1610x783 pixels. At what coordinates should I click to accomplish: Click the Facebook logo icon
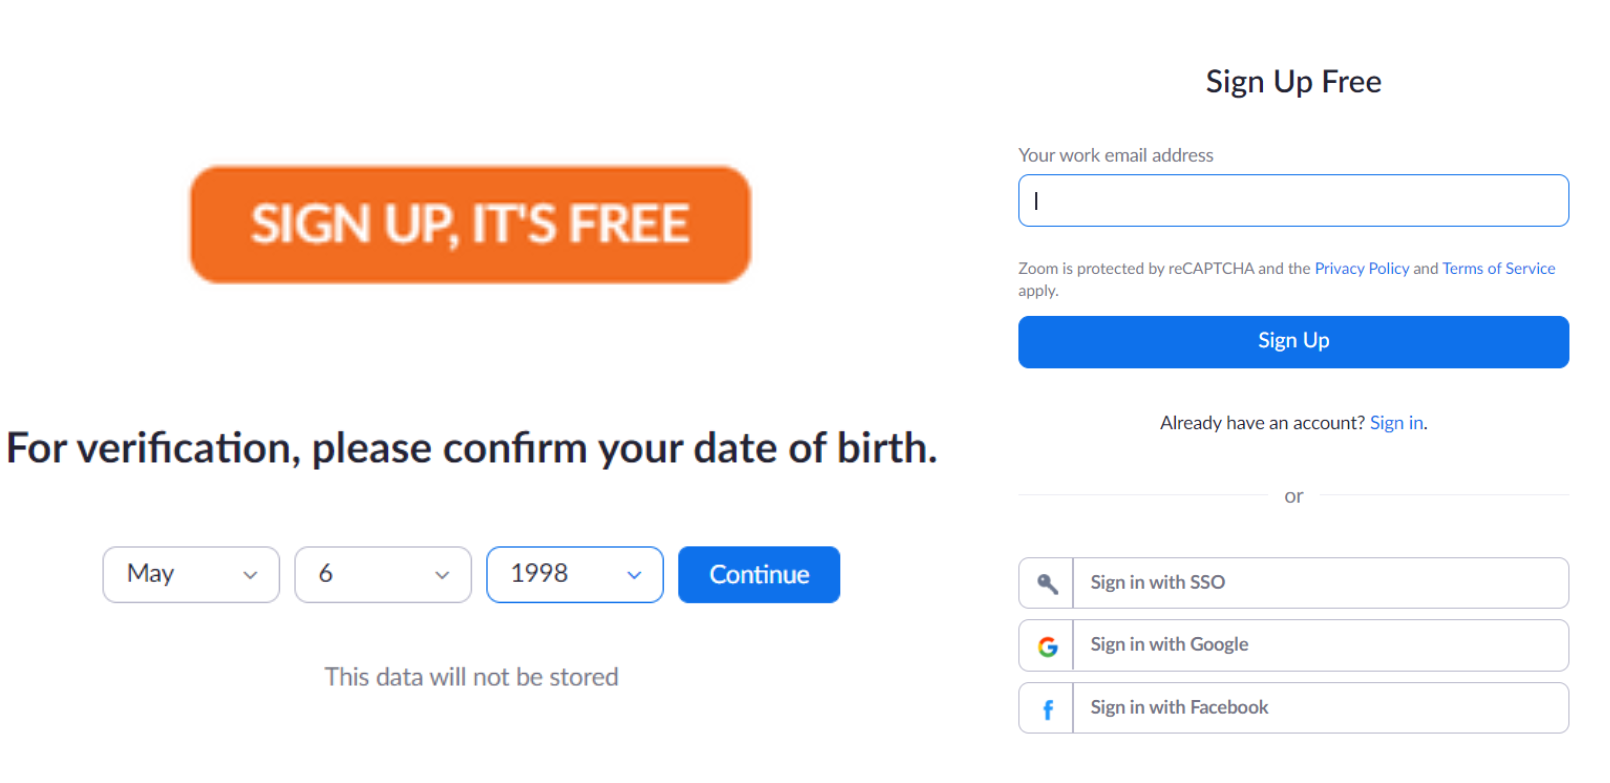(1046, 708)
